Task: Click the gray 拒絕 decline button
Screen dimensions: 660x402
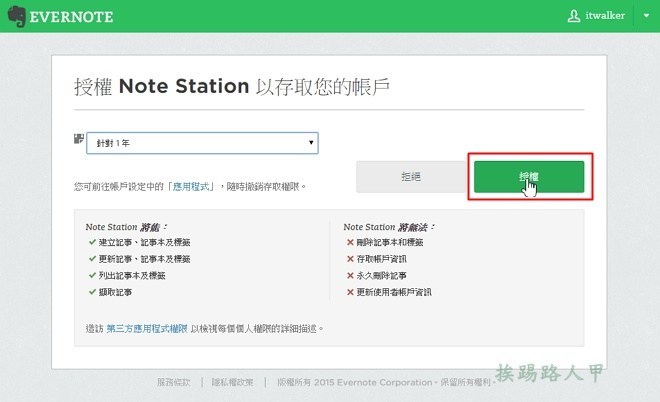Action: point(411,177)
